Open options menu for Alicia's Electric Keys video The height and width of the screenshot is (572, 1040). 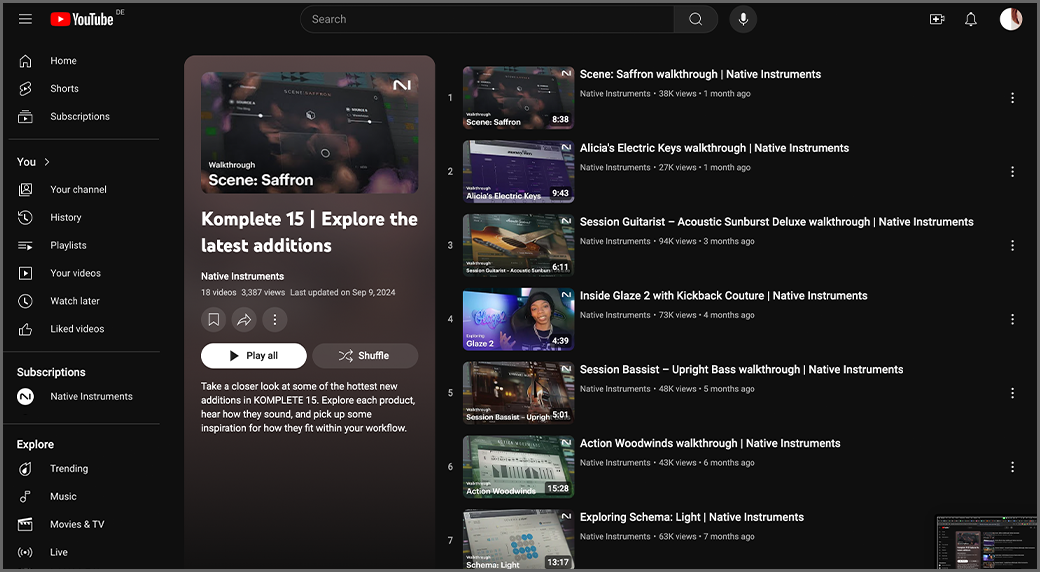(x=1012, y=172)
